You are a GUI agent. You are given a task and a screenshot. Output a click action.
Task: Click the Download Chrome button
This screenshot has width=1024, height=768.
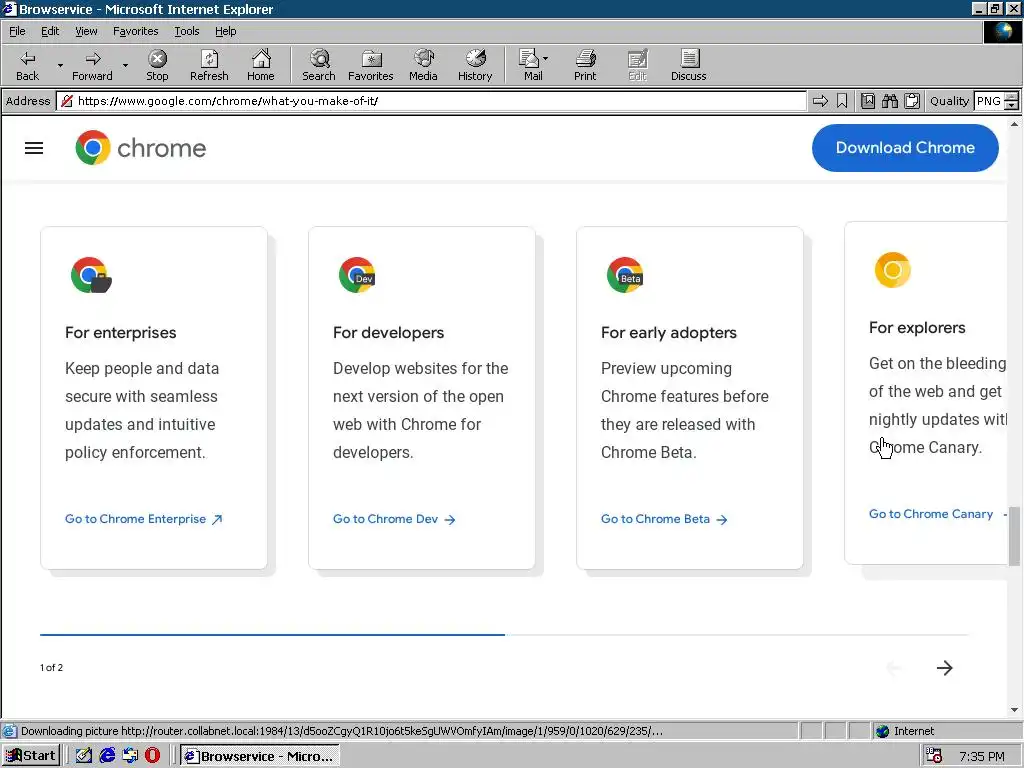tap(905, 148)
